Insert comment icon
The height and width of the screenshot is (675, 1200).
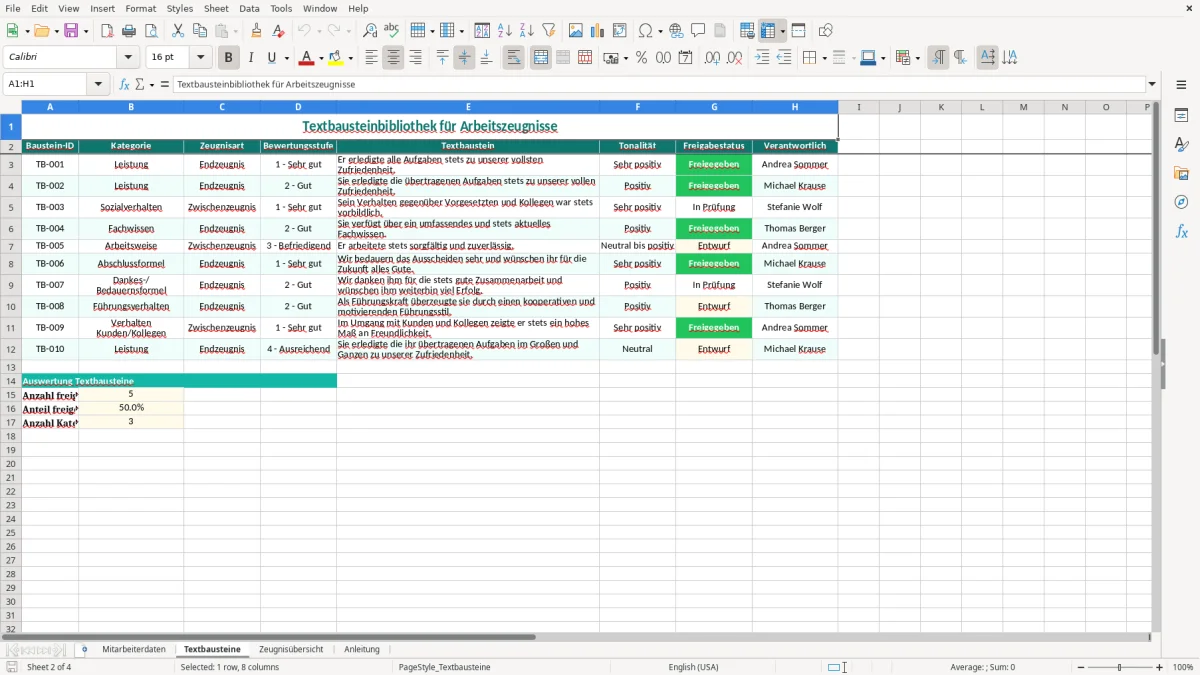click(x=698, y=31)
